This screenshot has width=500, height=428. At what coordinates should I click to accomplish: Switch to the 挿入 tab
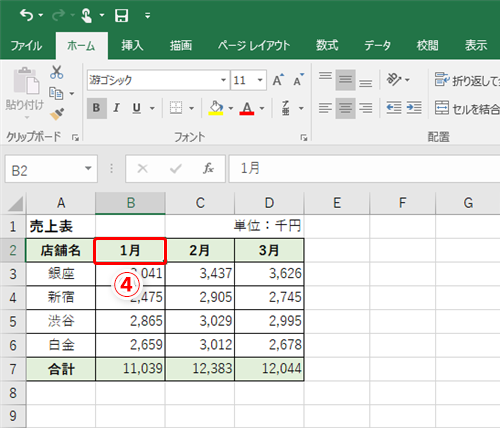point(132,45)
